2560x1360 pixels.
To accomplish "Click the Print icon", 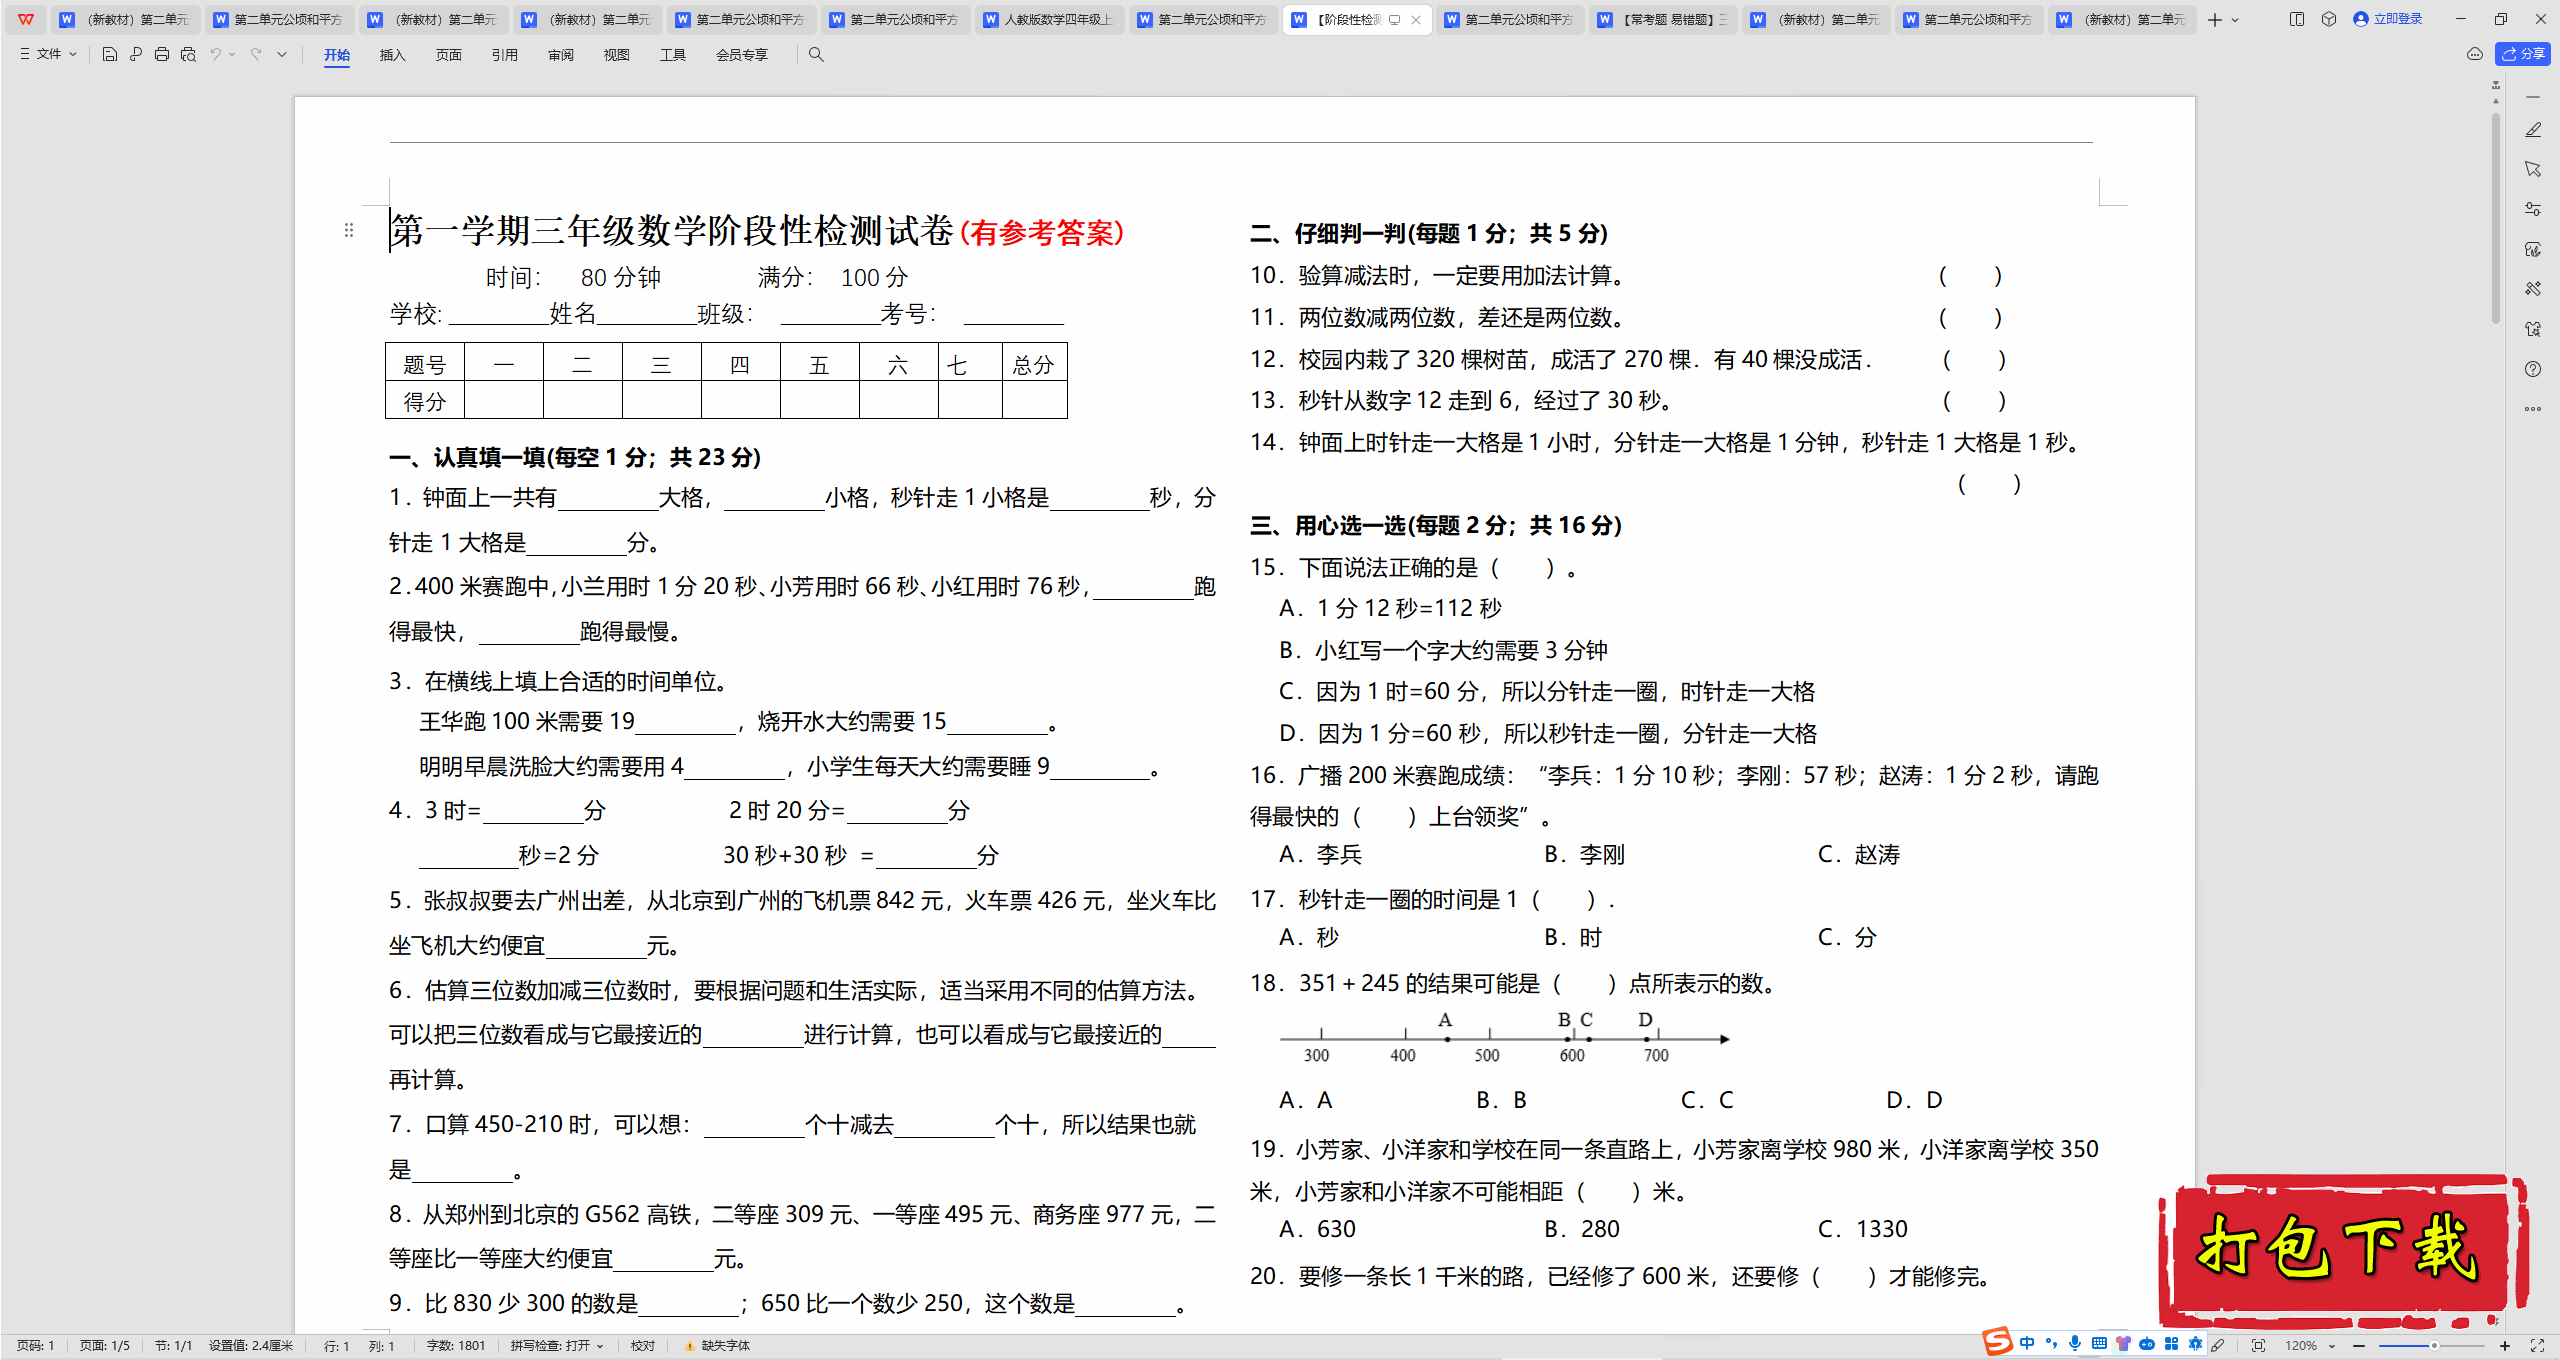I will [162, 55].
